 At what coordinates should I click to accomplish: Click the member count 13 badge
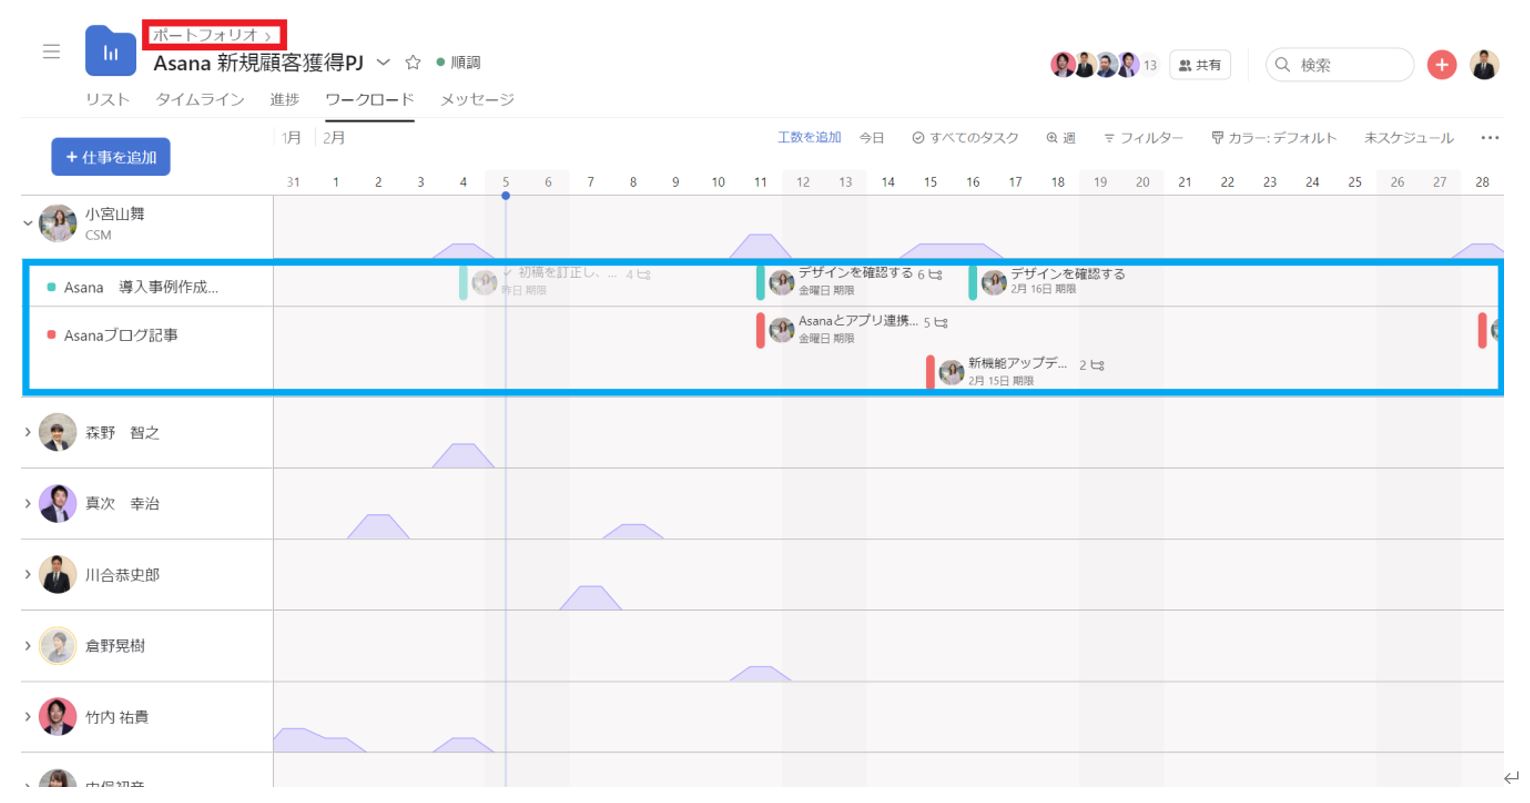point(1150,65)
